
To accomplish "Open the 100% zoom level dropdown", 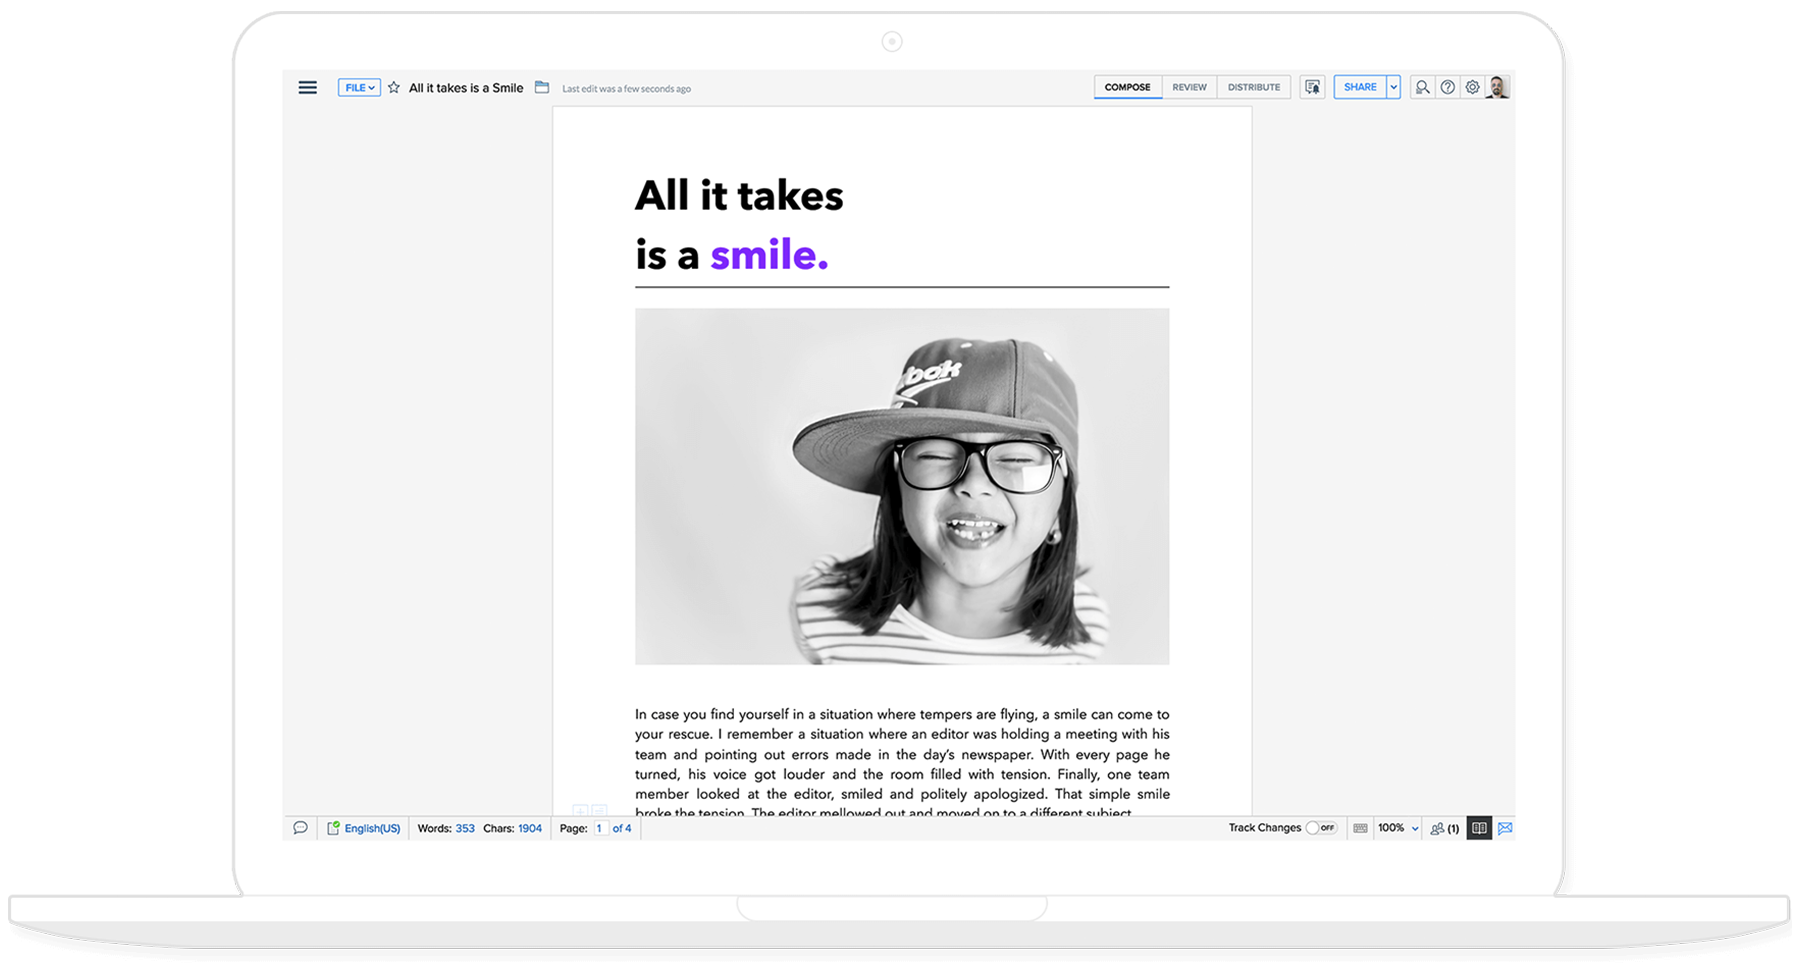I will [1398, 828].
